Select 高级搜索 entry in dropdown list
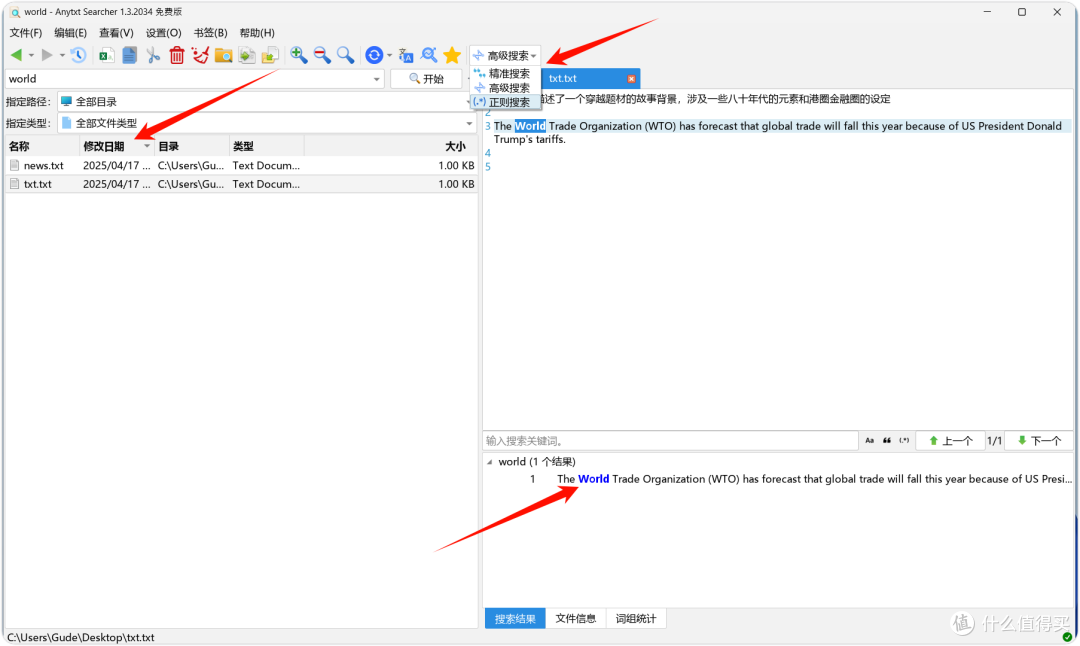The height and width of the screenshot is (646, 1080). pos(506,88)
